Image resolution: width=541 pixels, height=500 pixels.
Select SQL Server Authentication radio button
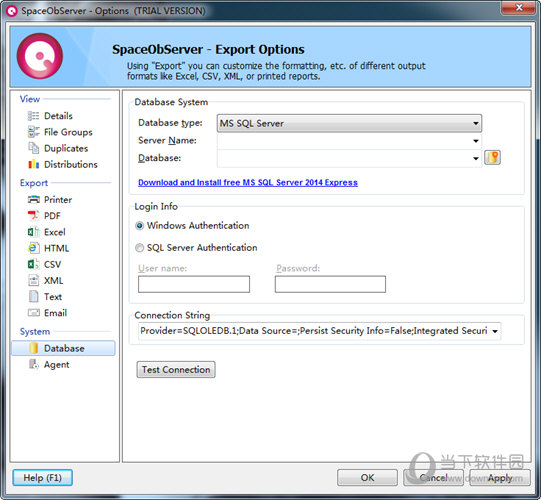139,248
